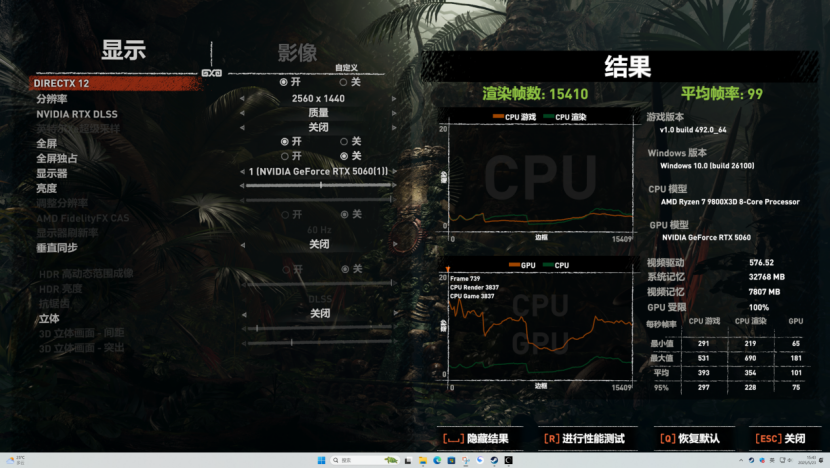This screenshot has height=468, width=830.
Task: Select the 显示器 setting row
Action: click(x=52, y=173)
